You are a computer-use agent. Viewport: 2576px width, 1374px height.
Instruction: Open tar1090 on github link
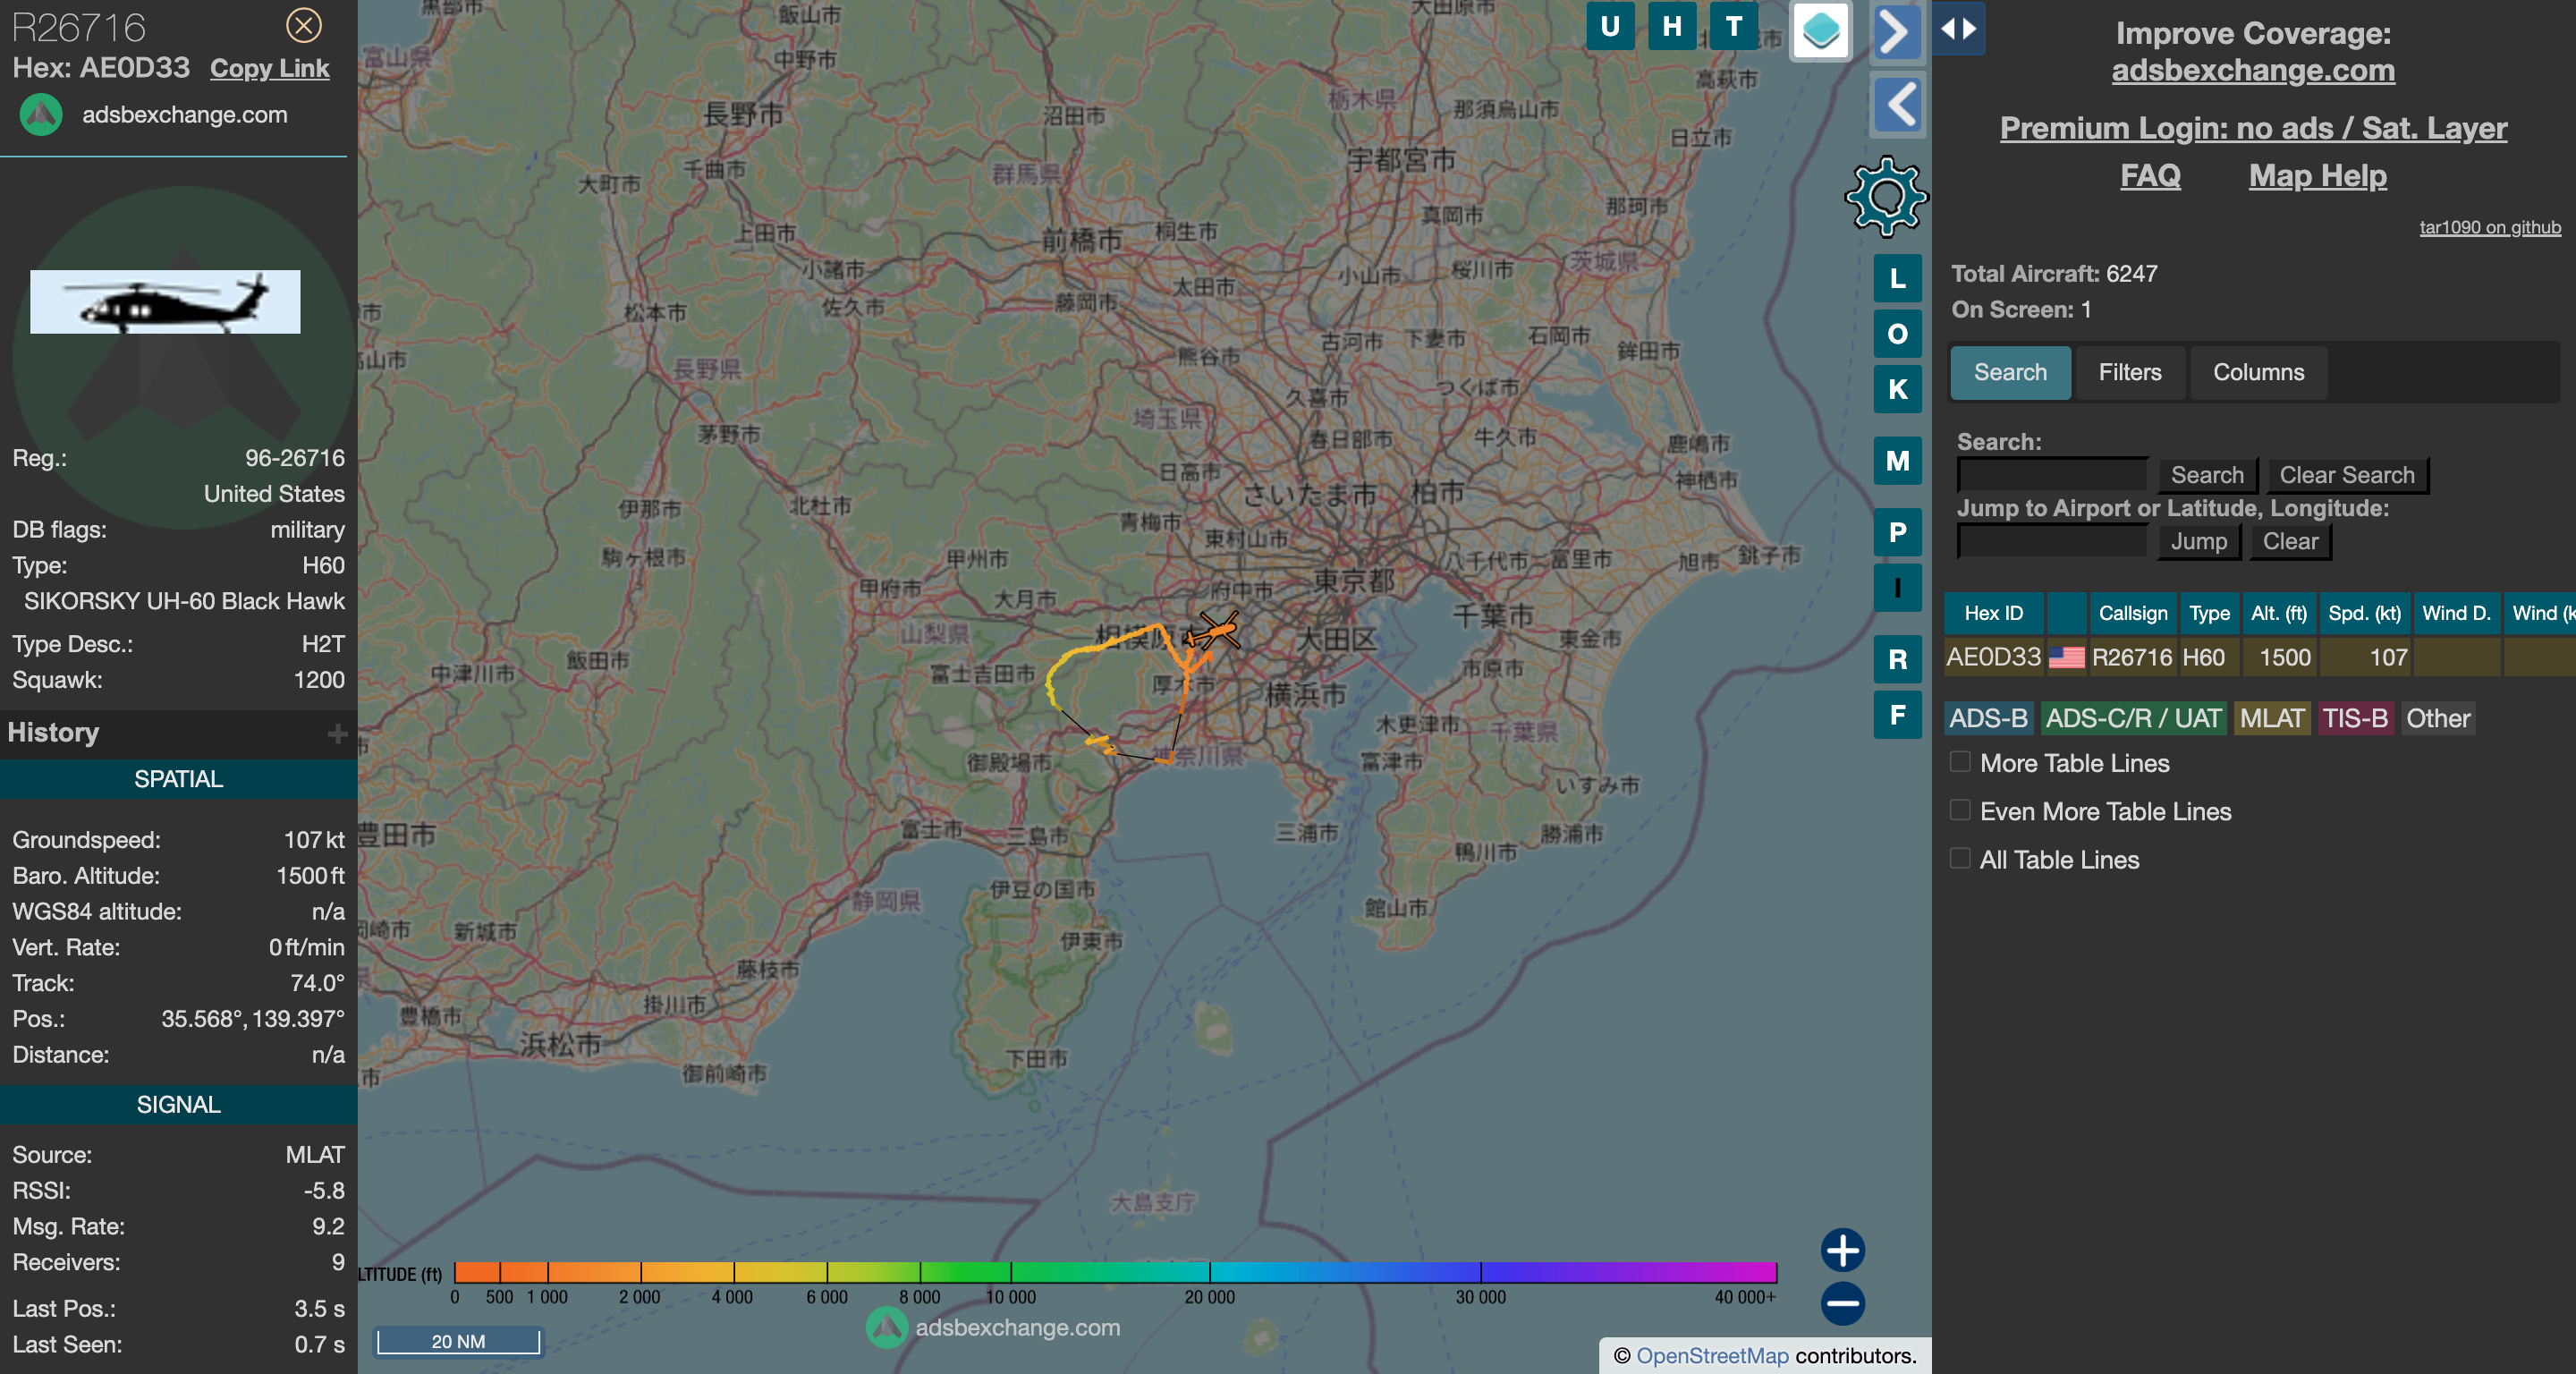pos(2489,227)
